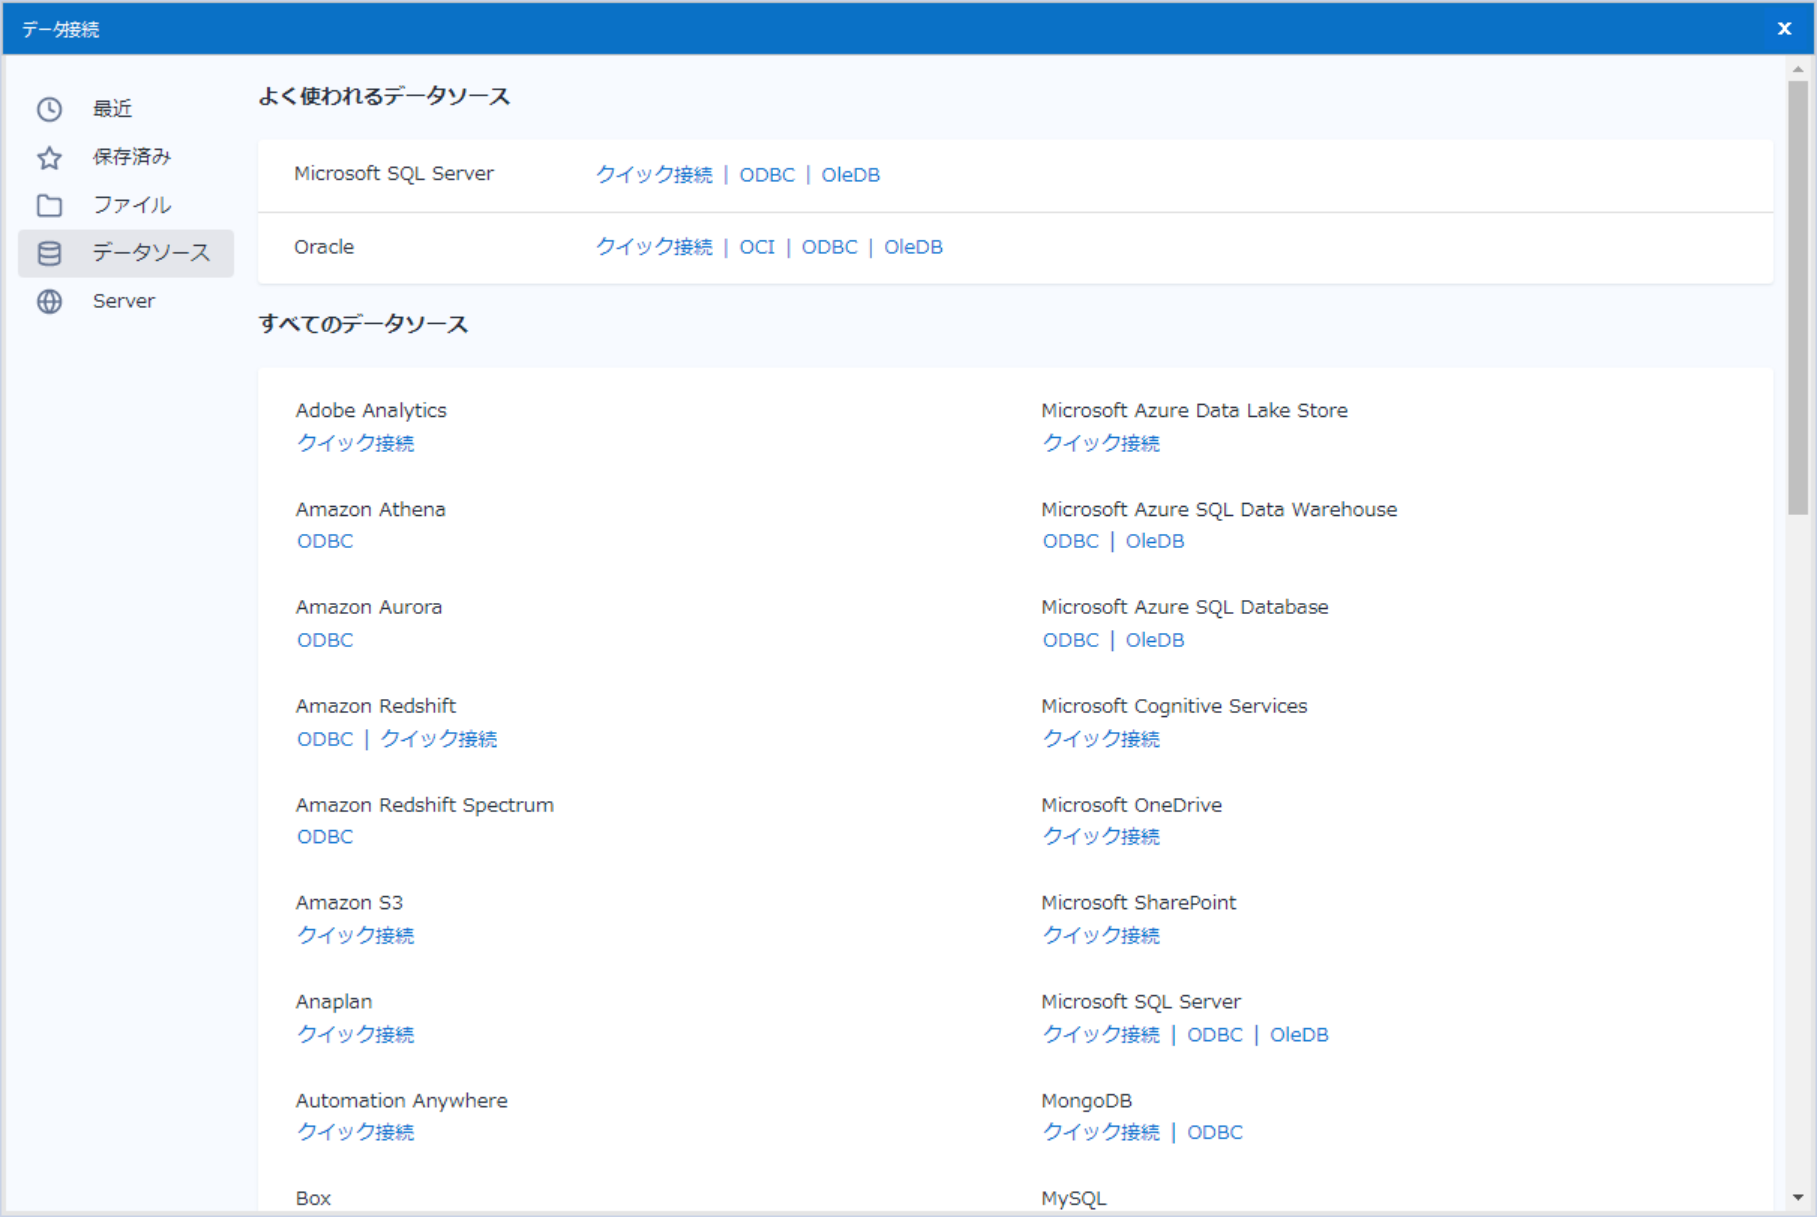
Task: Click the scrollbar down arrow
Action: [1798, 1197]
